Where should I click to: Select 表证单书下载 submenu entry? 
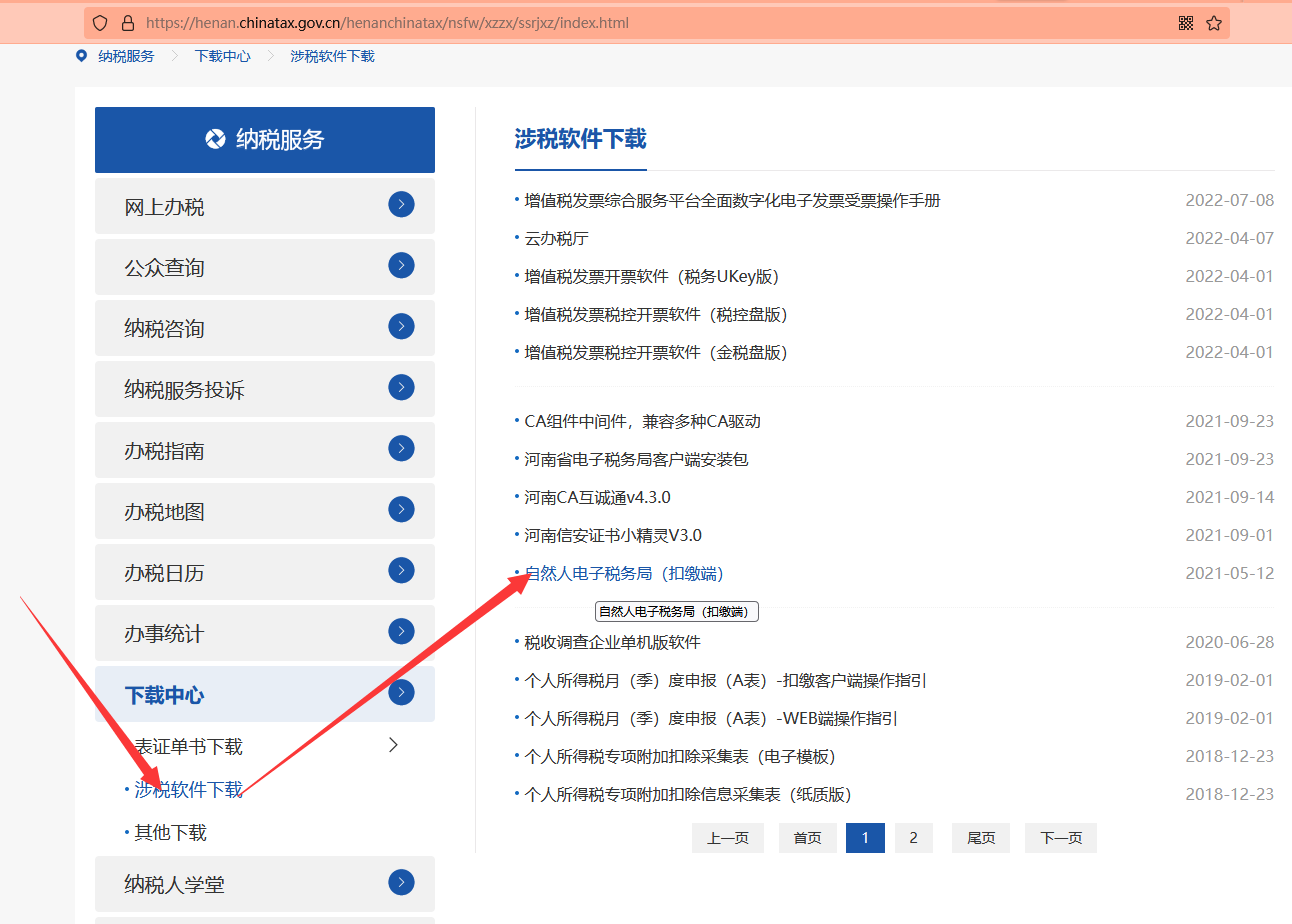point(188,747)
